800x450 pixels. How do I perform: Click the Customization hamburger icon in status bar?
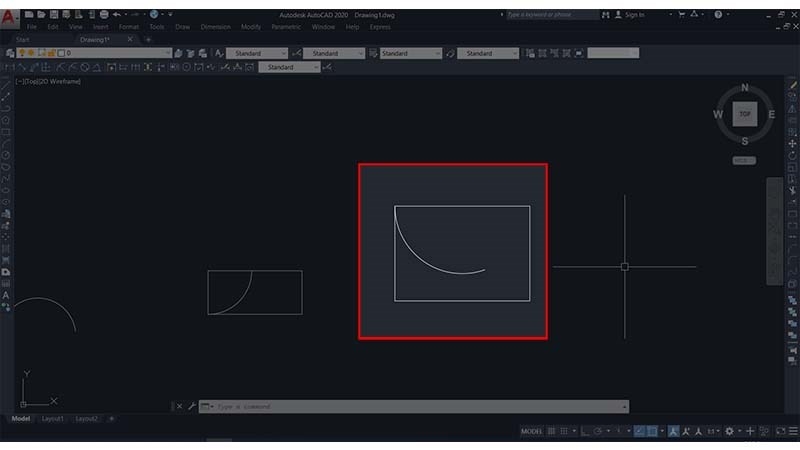pyautogui.click(x=793, y=432)
